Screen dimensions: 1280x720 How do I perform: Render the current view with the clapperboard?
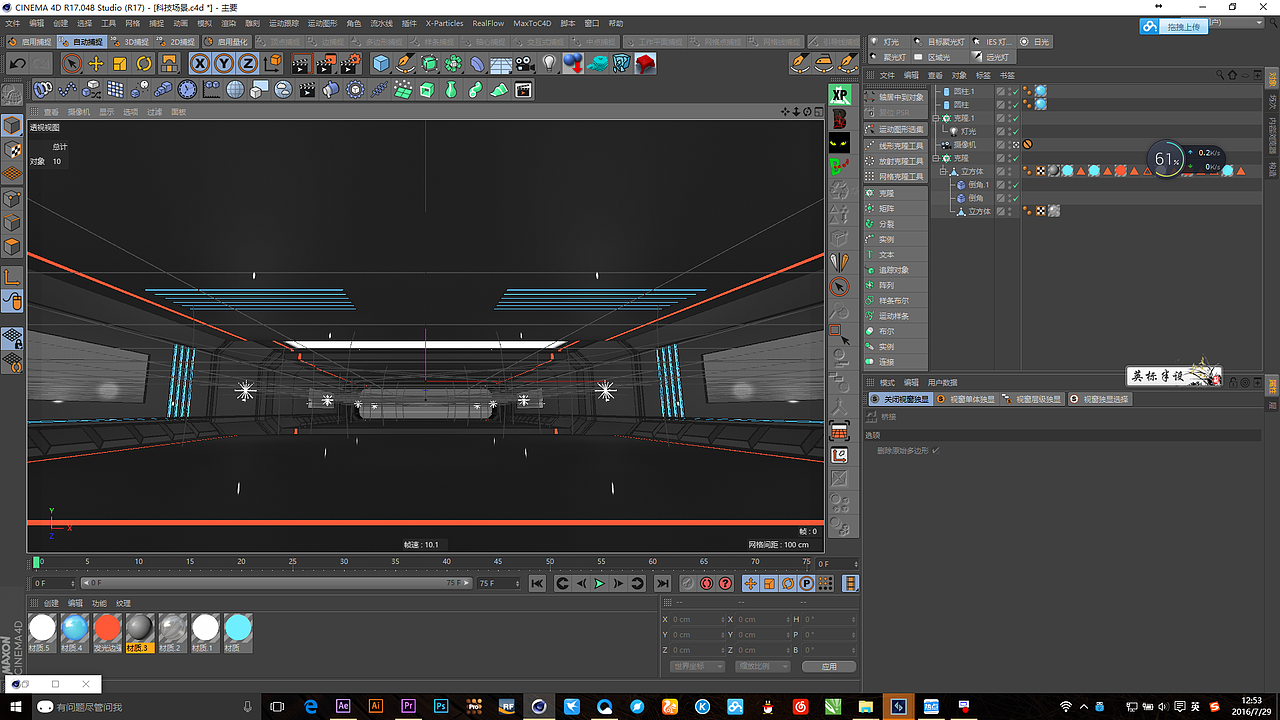click(x=301, y=64)
